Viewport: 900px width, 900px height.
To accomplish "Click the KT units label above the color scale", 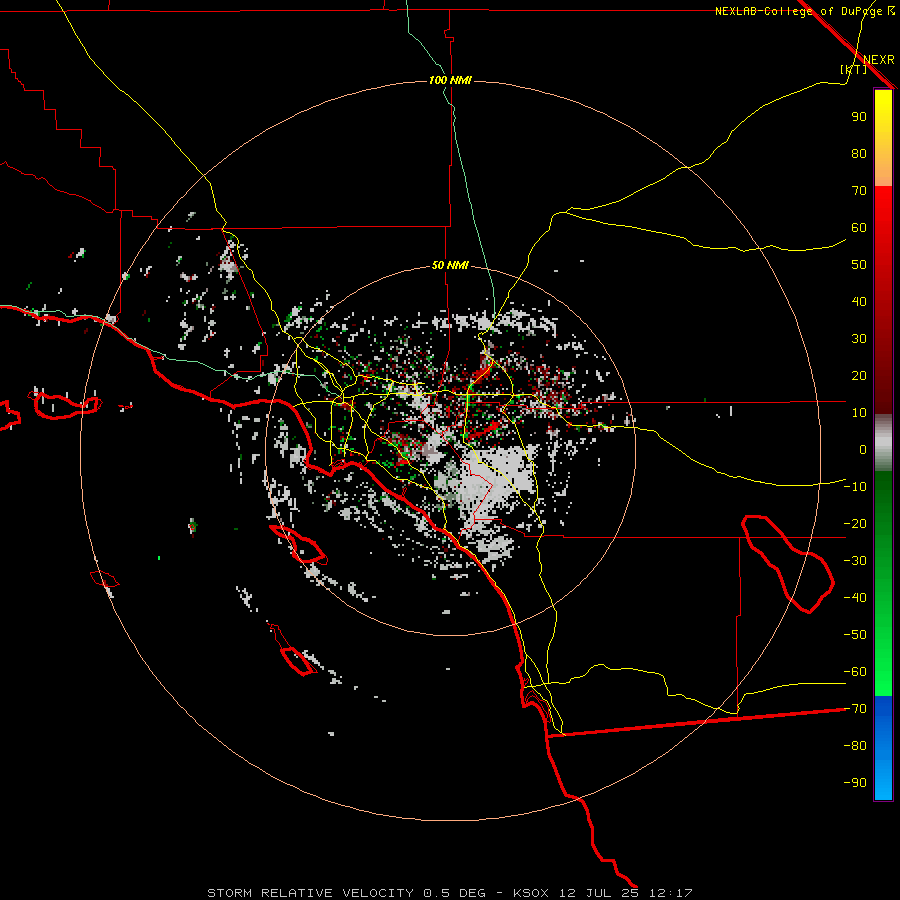I will coord(854,69).
